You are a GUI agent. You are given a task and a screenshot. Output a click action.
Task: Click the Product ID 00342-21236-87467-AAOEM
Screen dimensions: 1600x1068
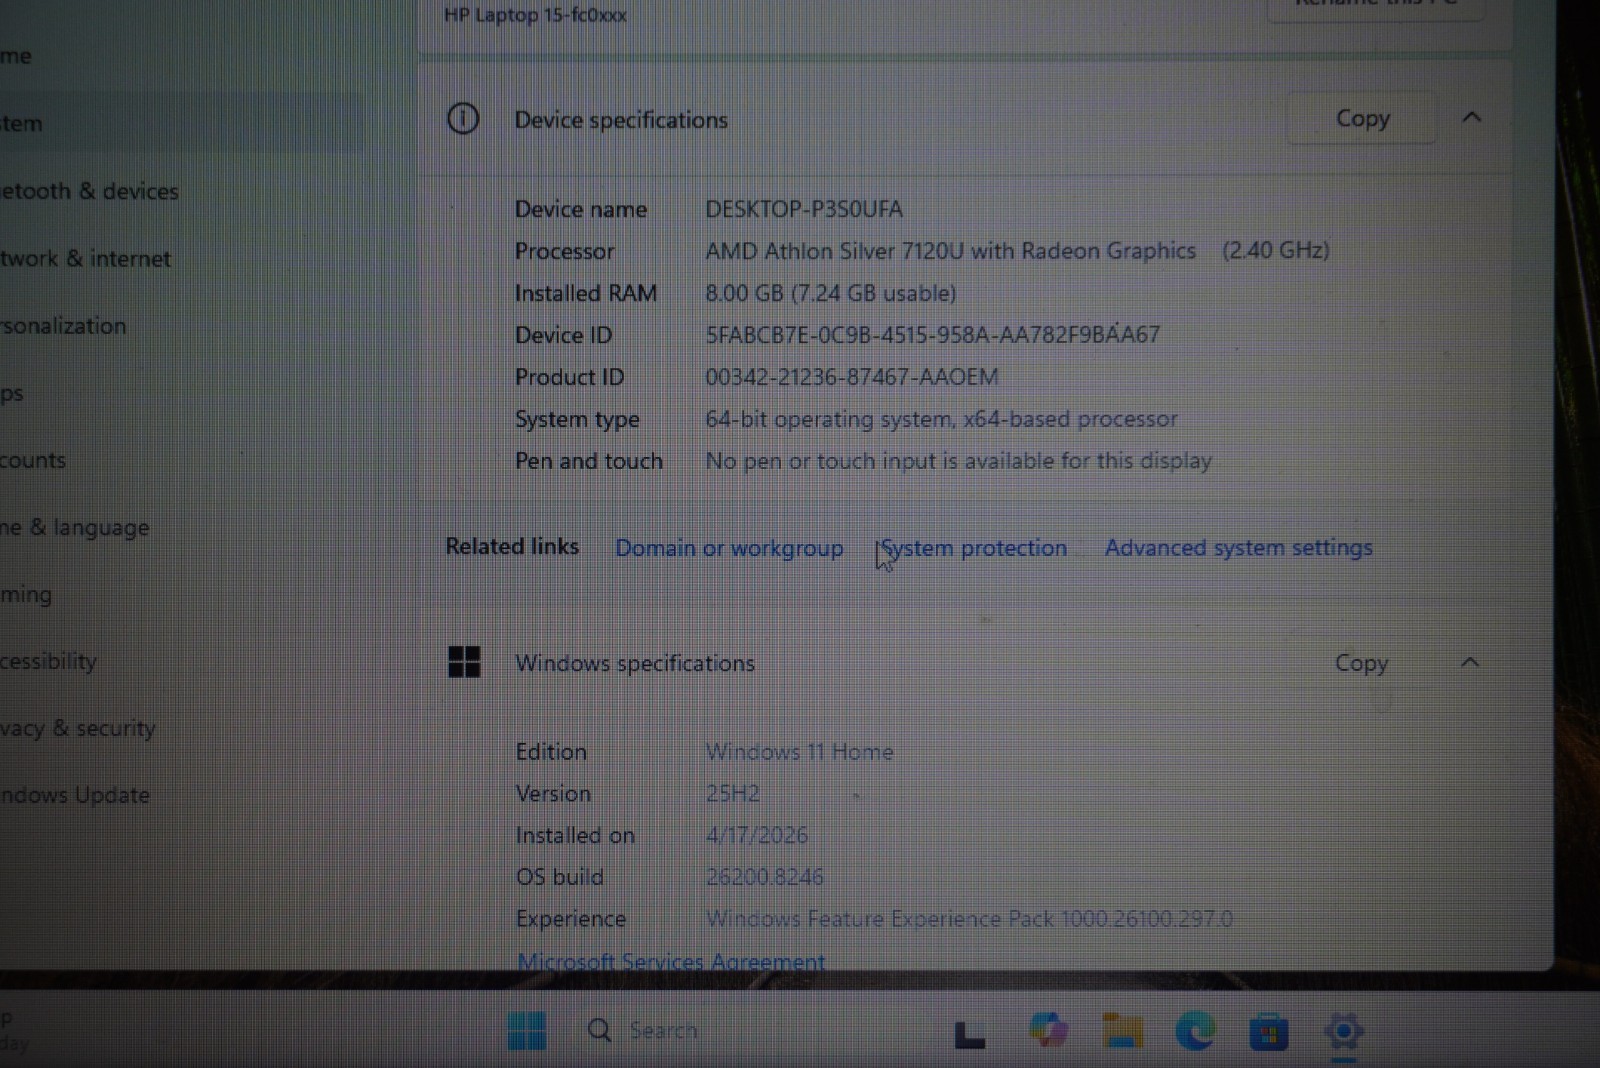pos(852,377)
